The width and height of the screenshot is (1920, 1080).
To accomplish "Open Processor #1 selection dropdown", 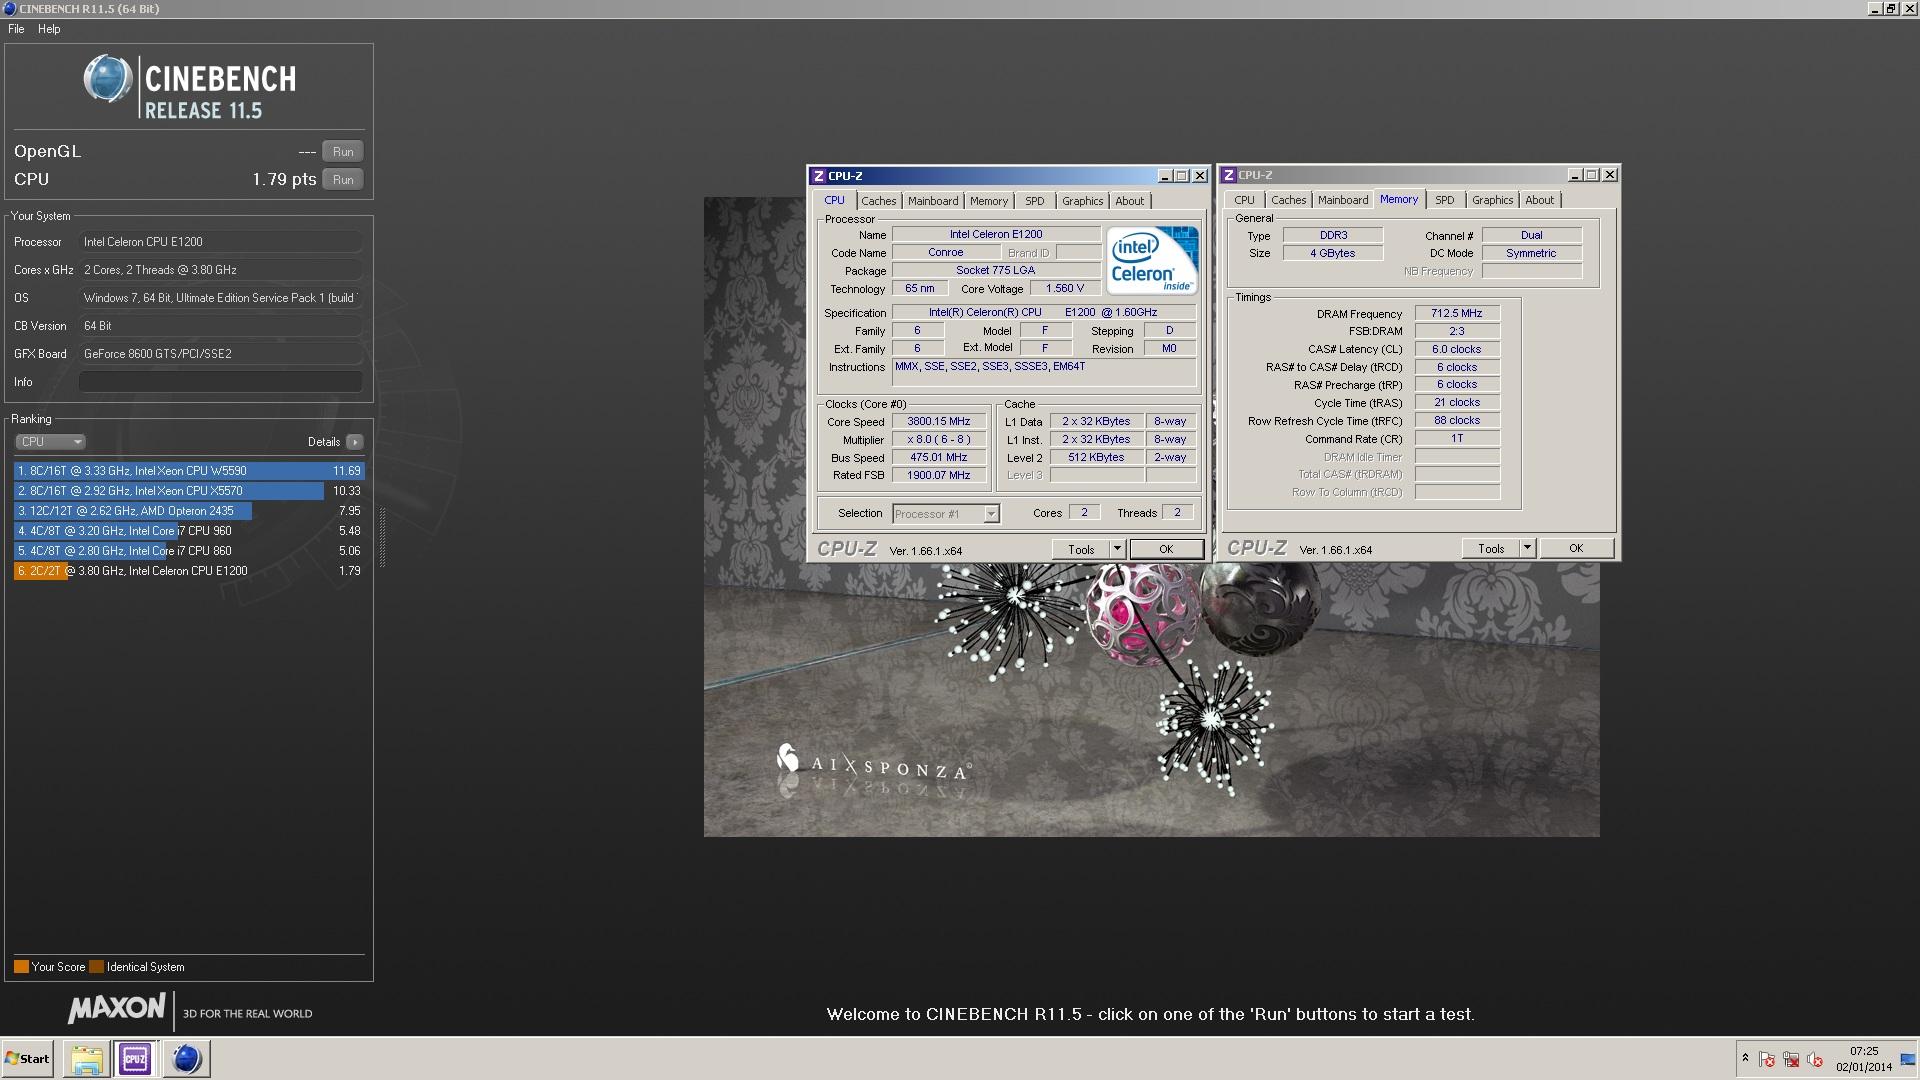I will click(945, 514).
